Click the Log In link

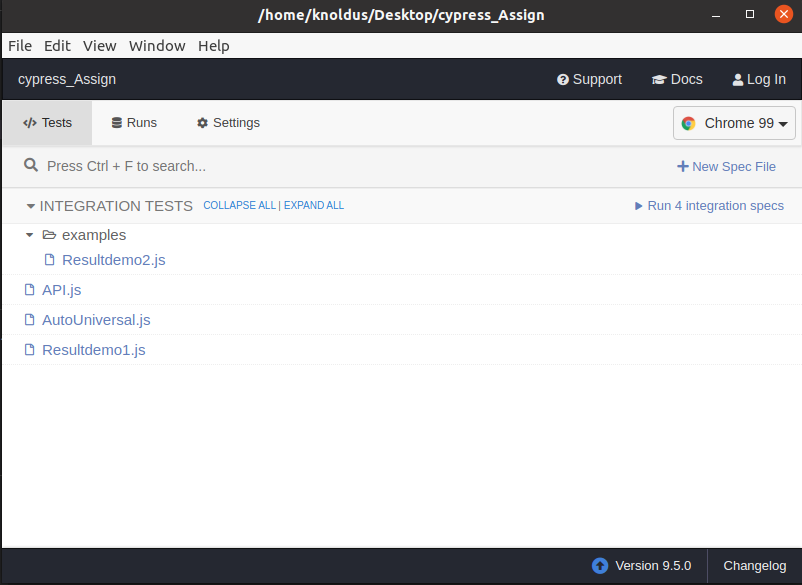pyautogui.click(x=759, y=80)
